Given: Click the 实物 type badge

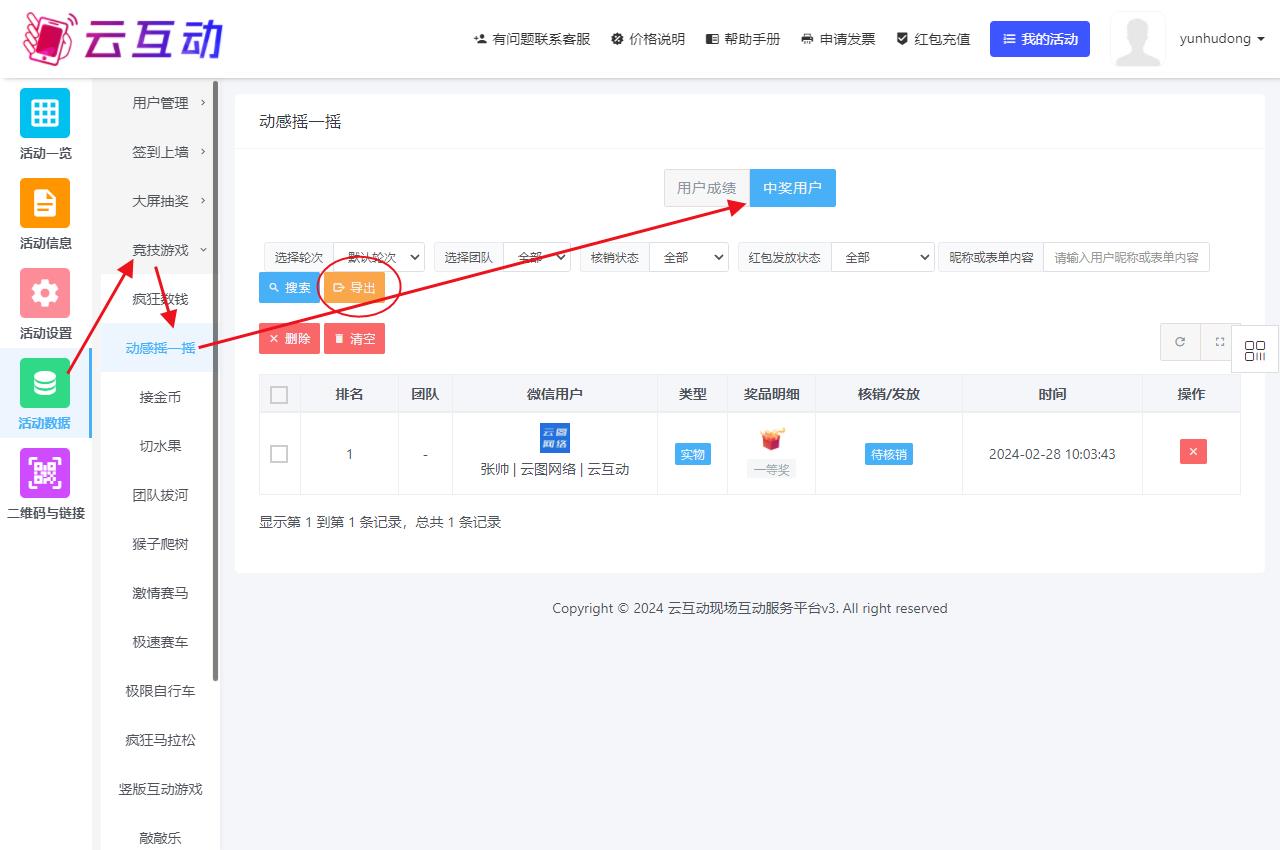Looking at the screenshot, I should click(x=693, y=454).
